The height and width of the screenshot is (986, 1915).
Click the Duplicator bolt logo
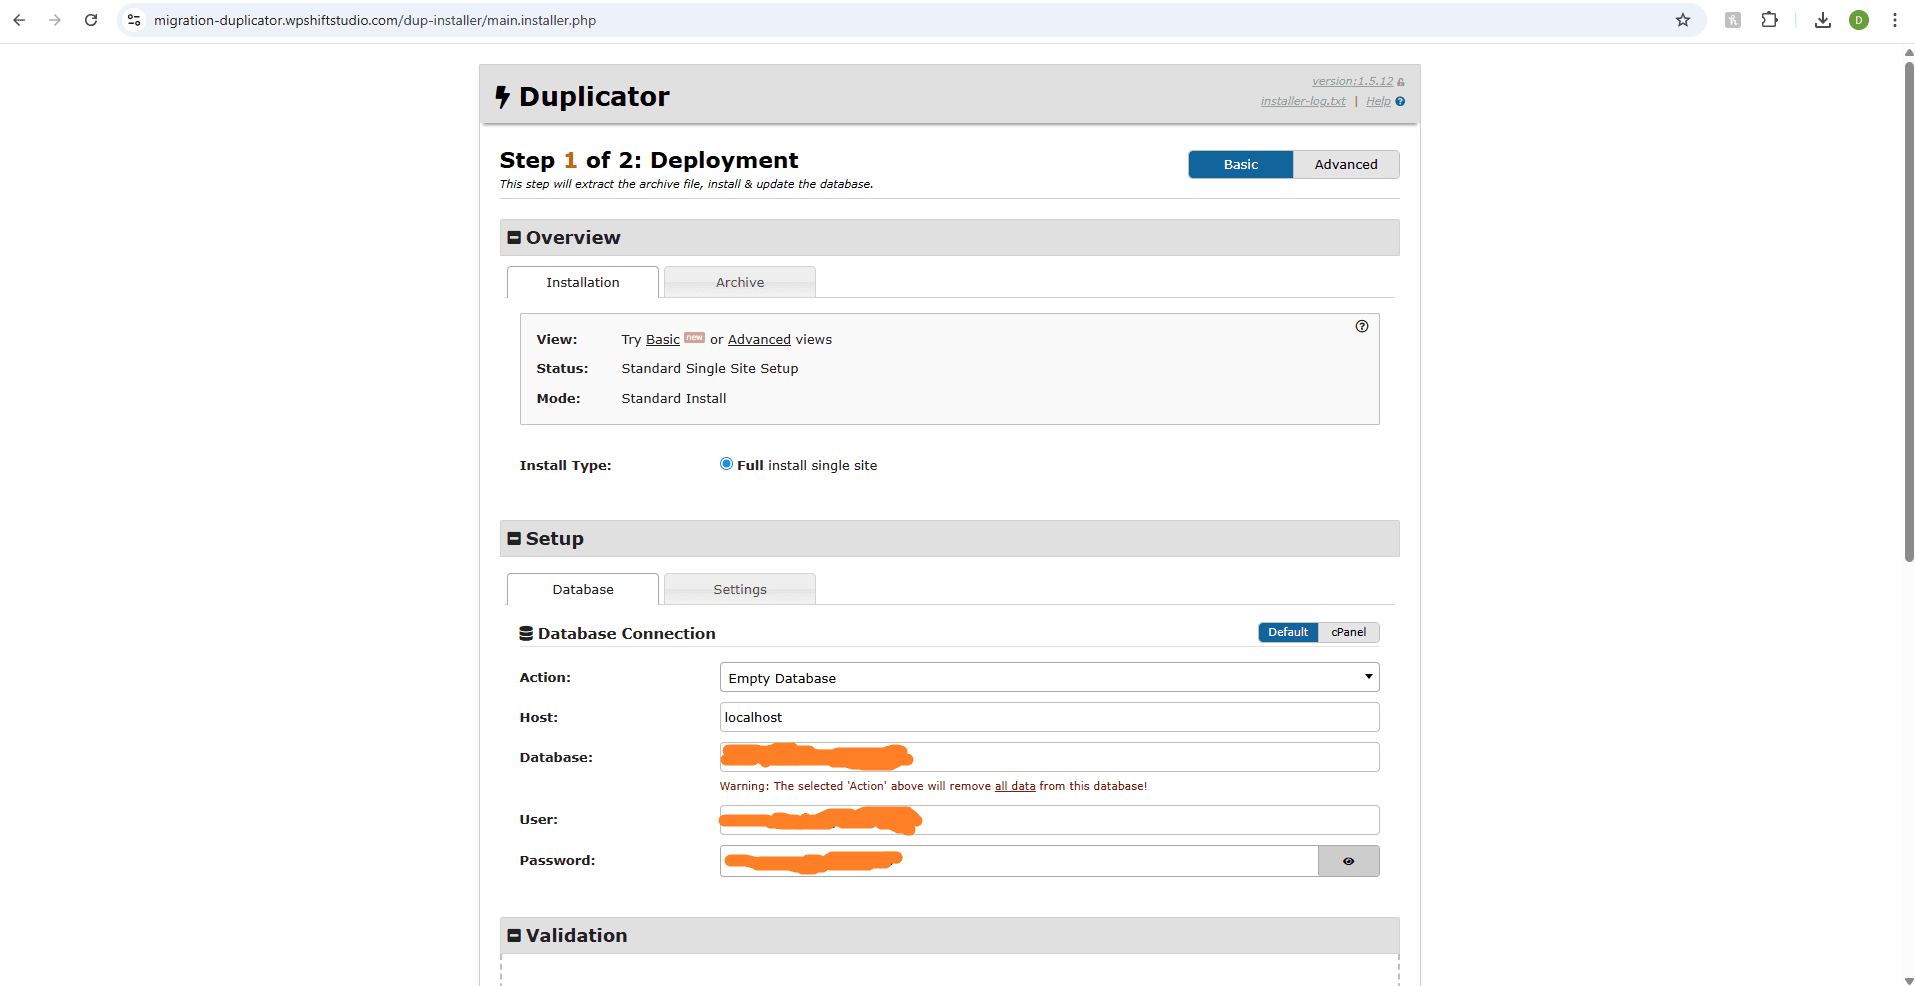tap(503, 97)
